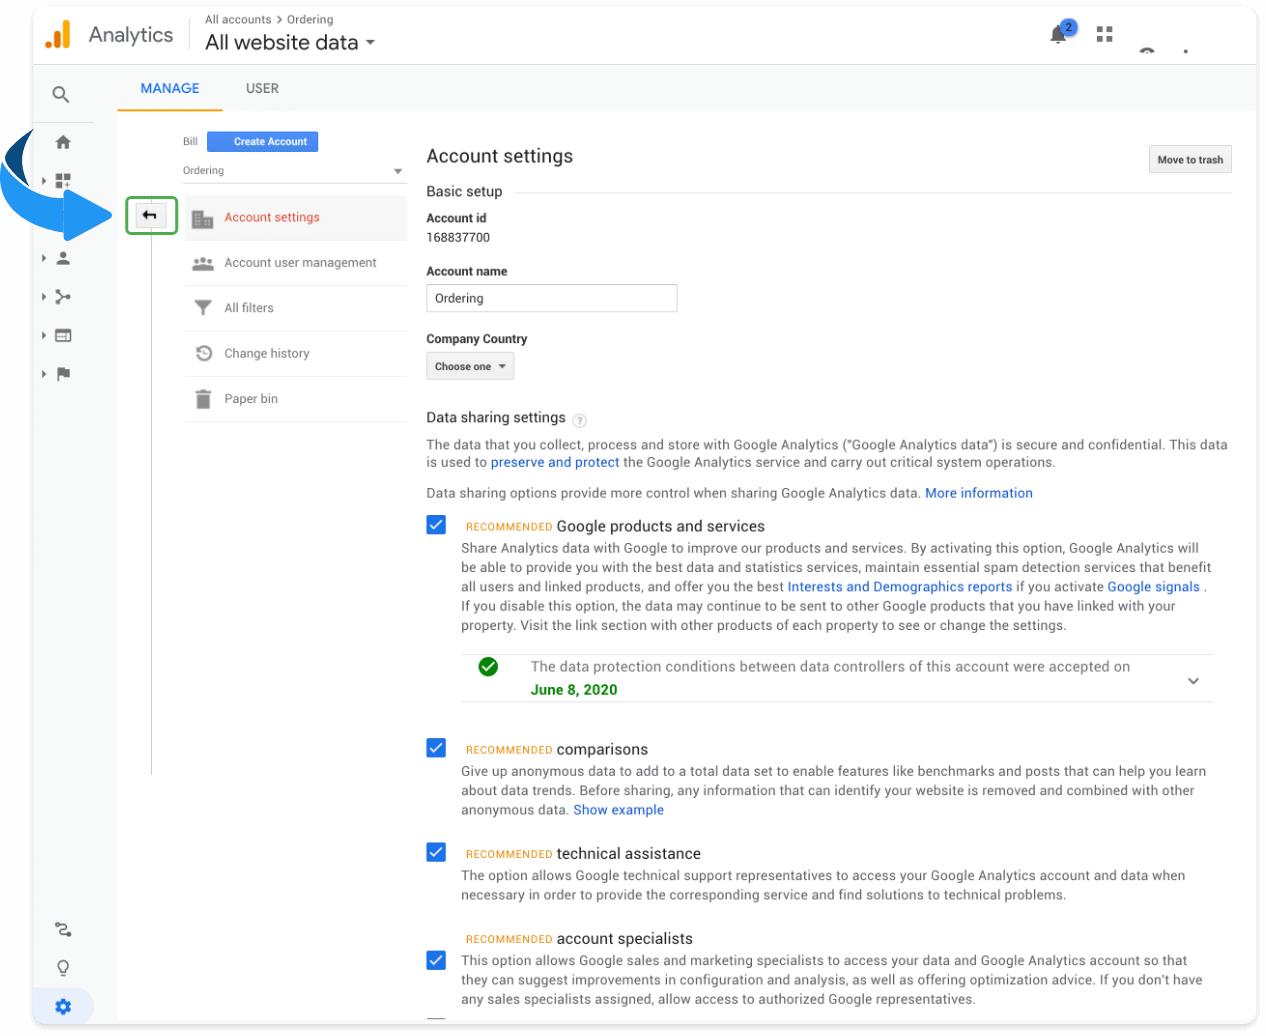Screen dimensions: 1266x1036
Task: Uncheck Google products and services checkbox
Action: pos(436,525)
